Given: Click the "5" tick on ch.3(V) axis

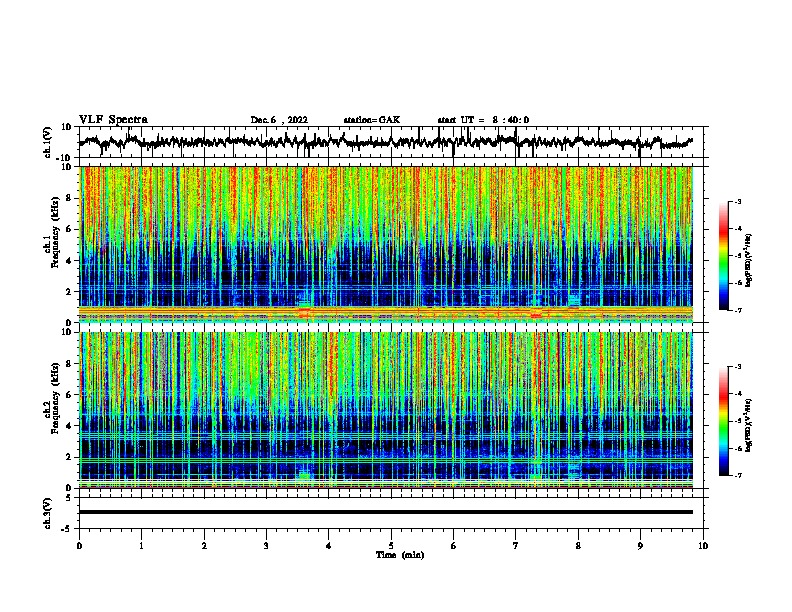Looking at the screenshot, I should point(69,497).
